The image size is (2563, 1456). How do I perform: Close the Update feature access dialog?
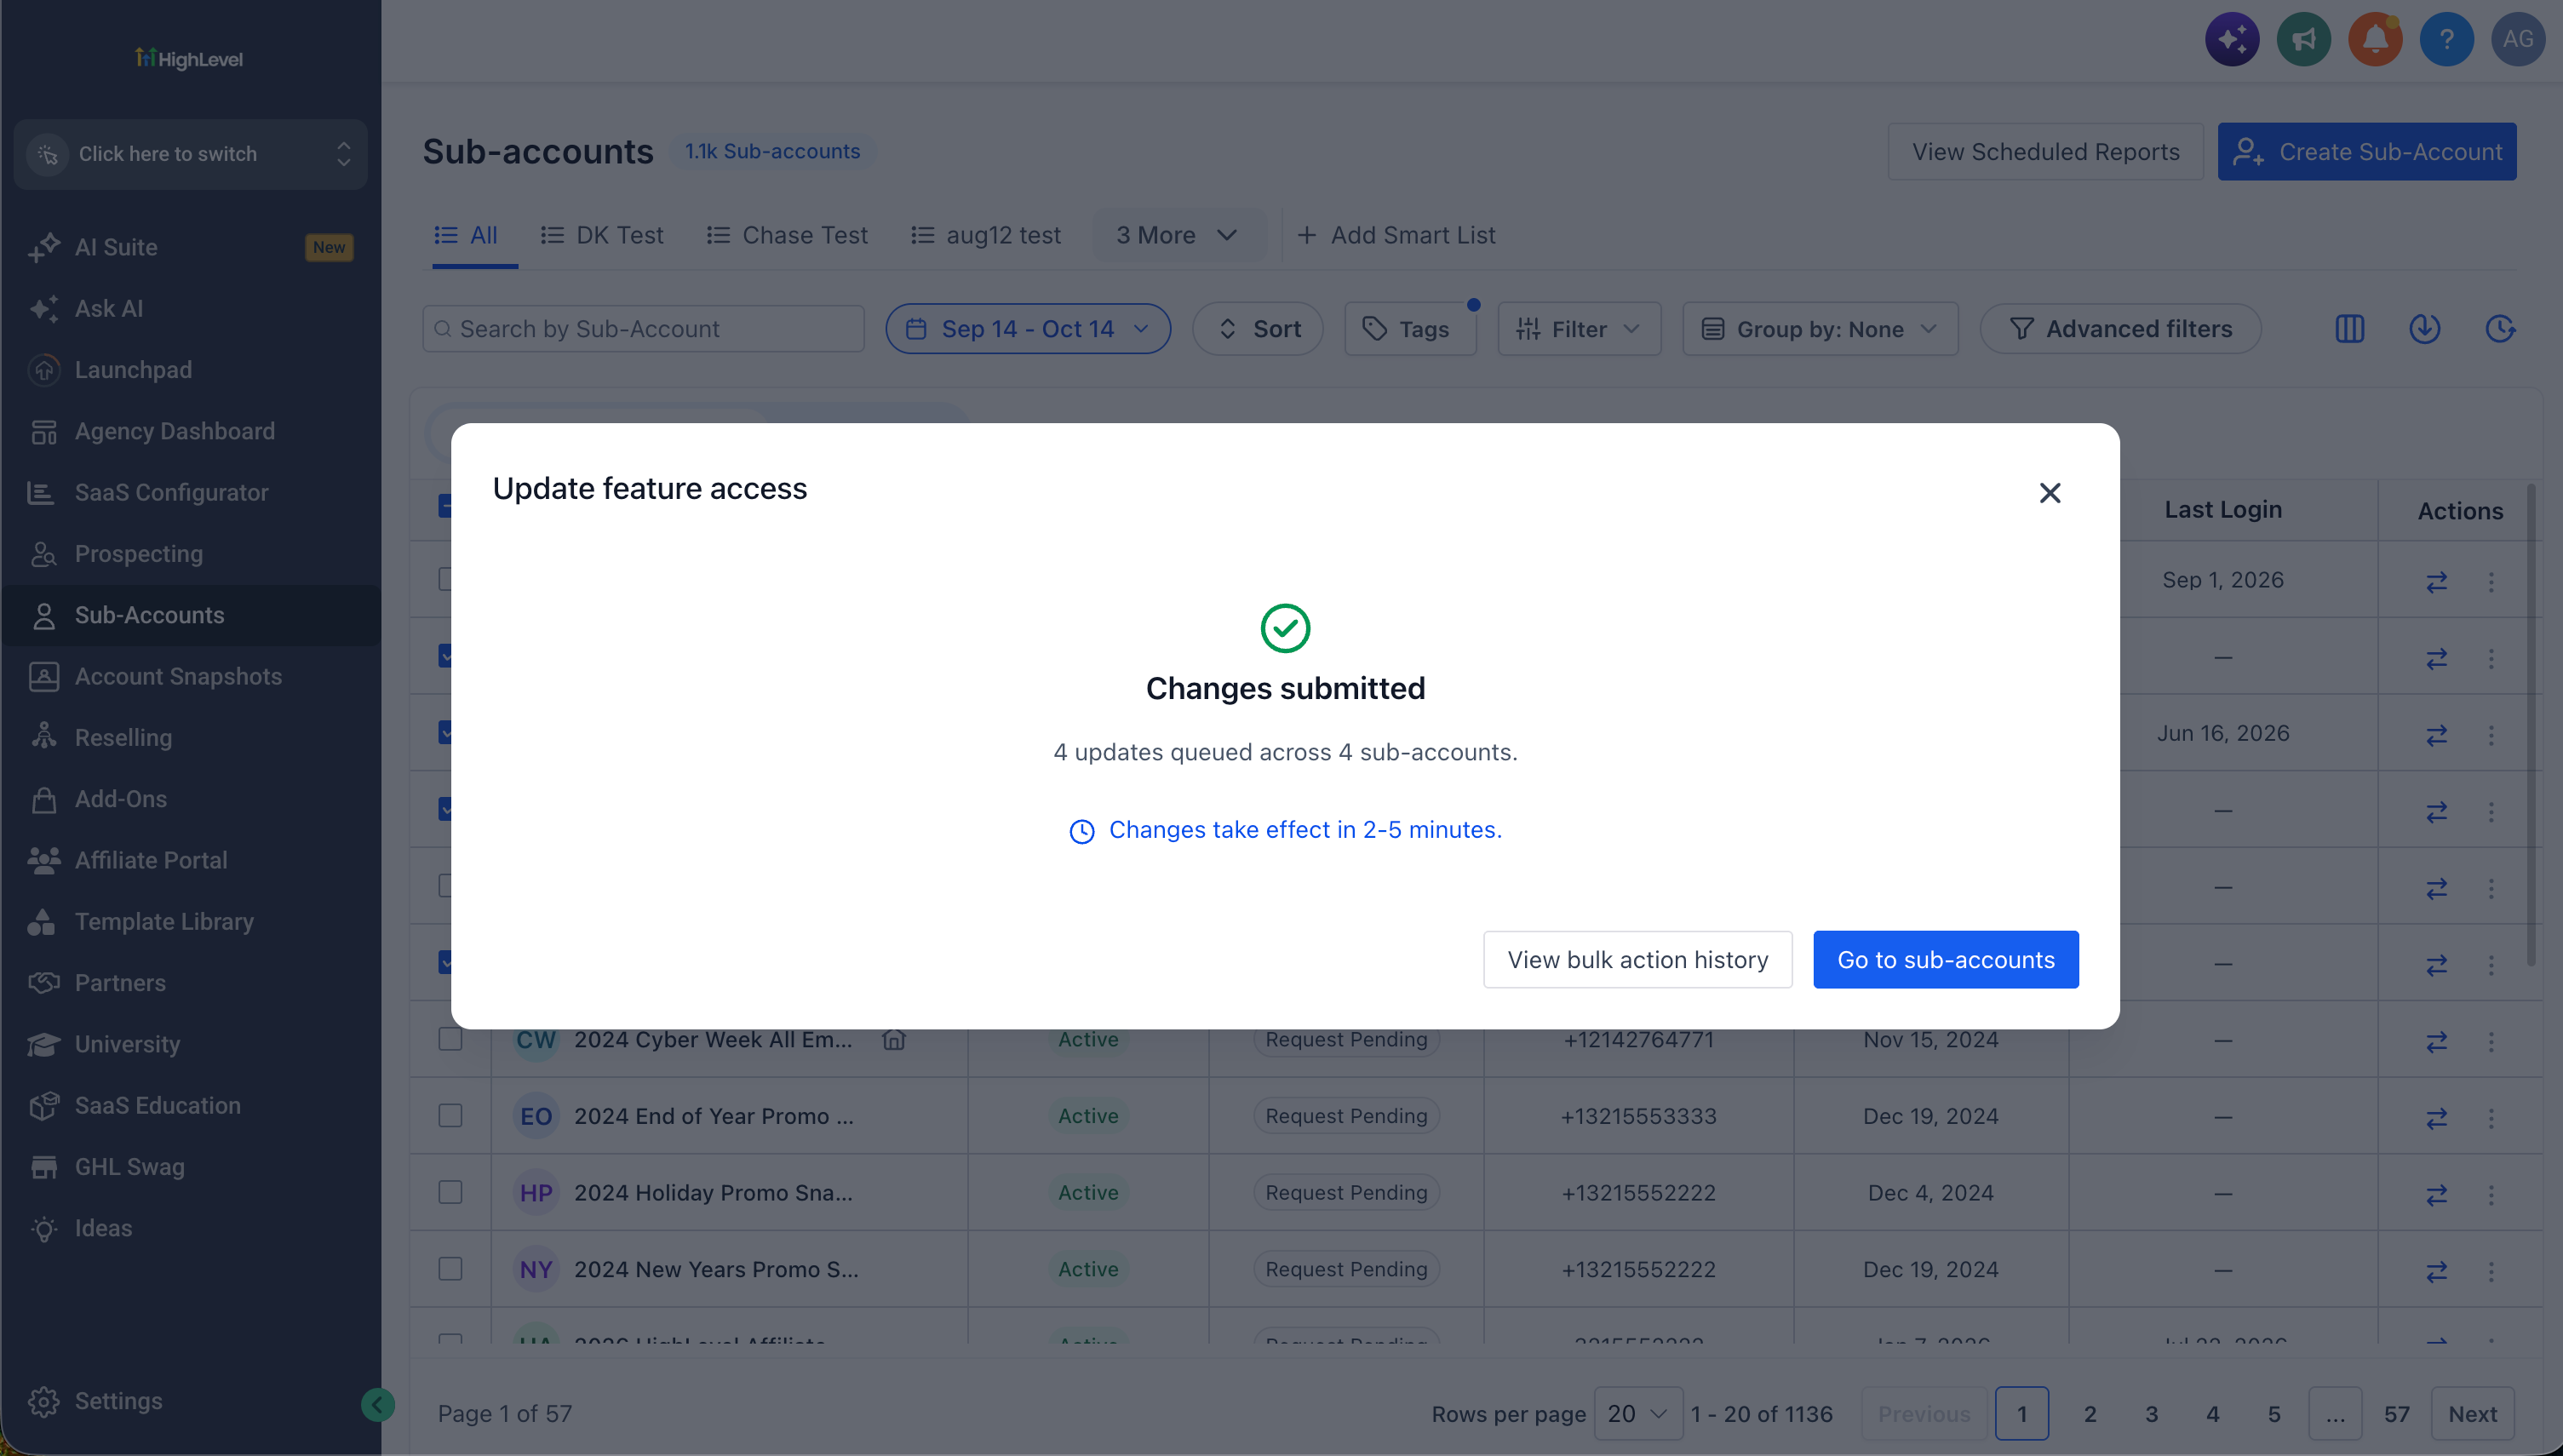tap(2050, 493)
